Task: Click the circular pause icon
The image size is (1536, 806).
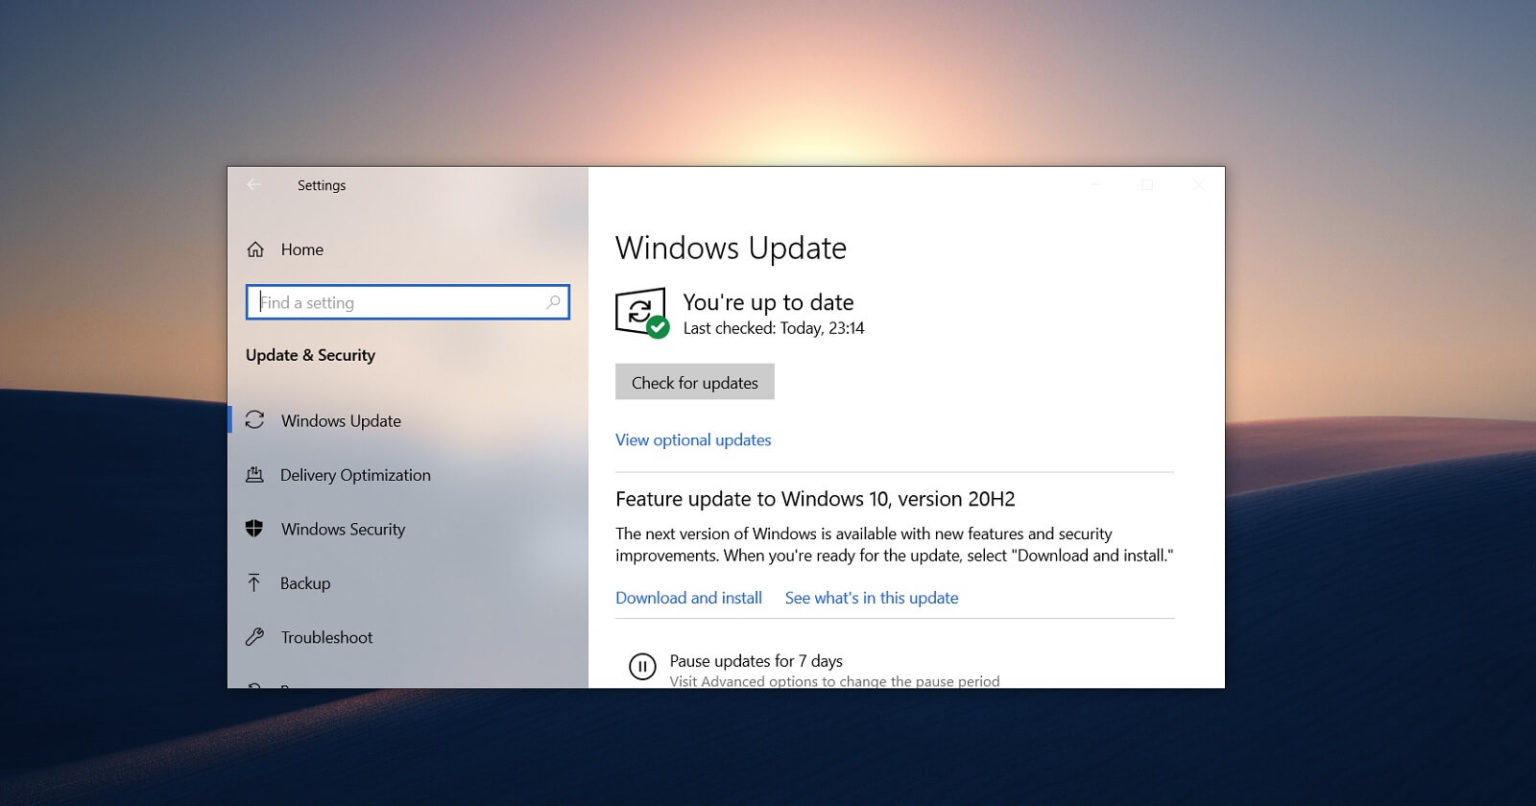Action: [641, 666]
